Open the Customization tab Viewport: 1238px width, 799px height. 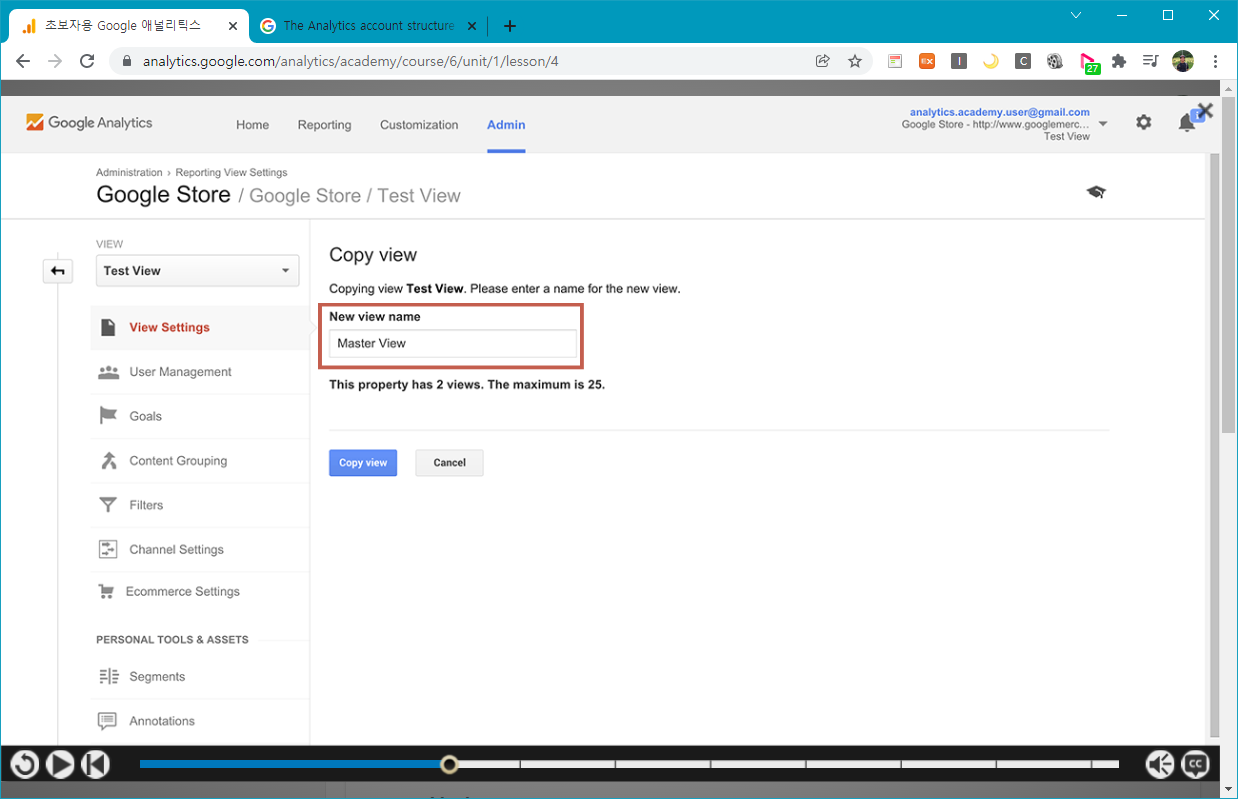(419, 125)
